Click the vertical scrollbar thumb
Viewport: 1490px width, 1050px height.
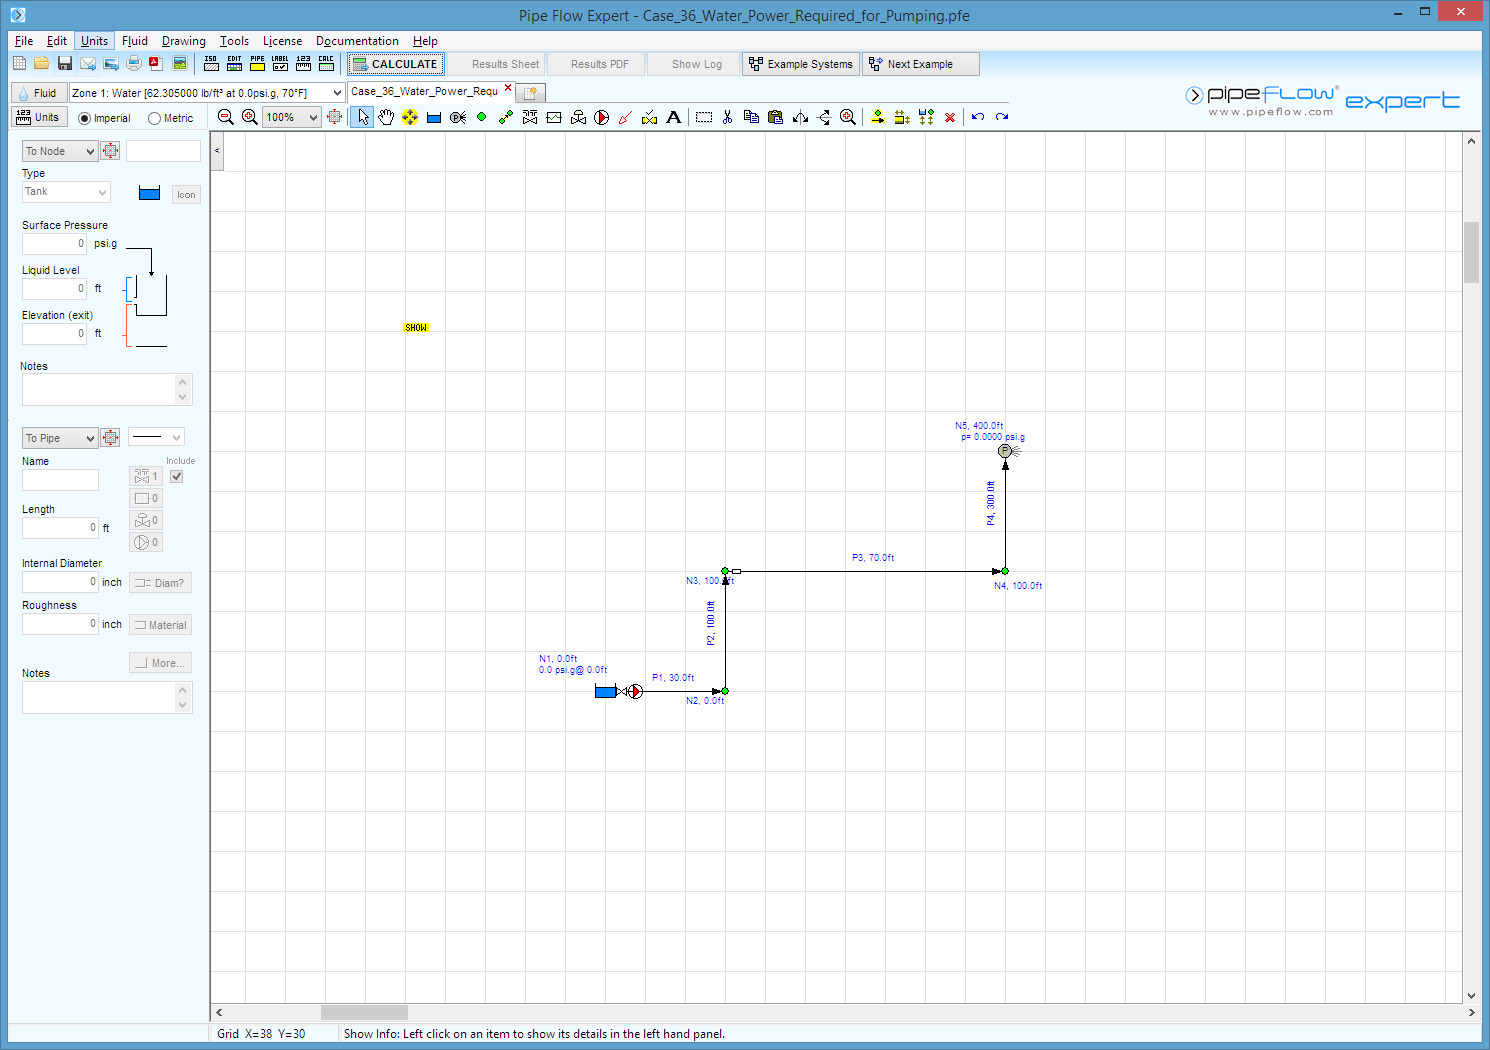[1471, 252]
